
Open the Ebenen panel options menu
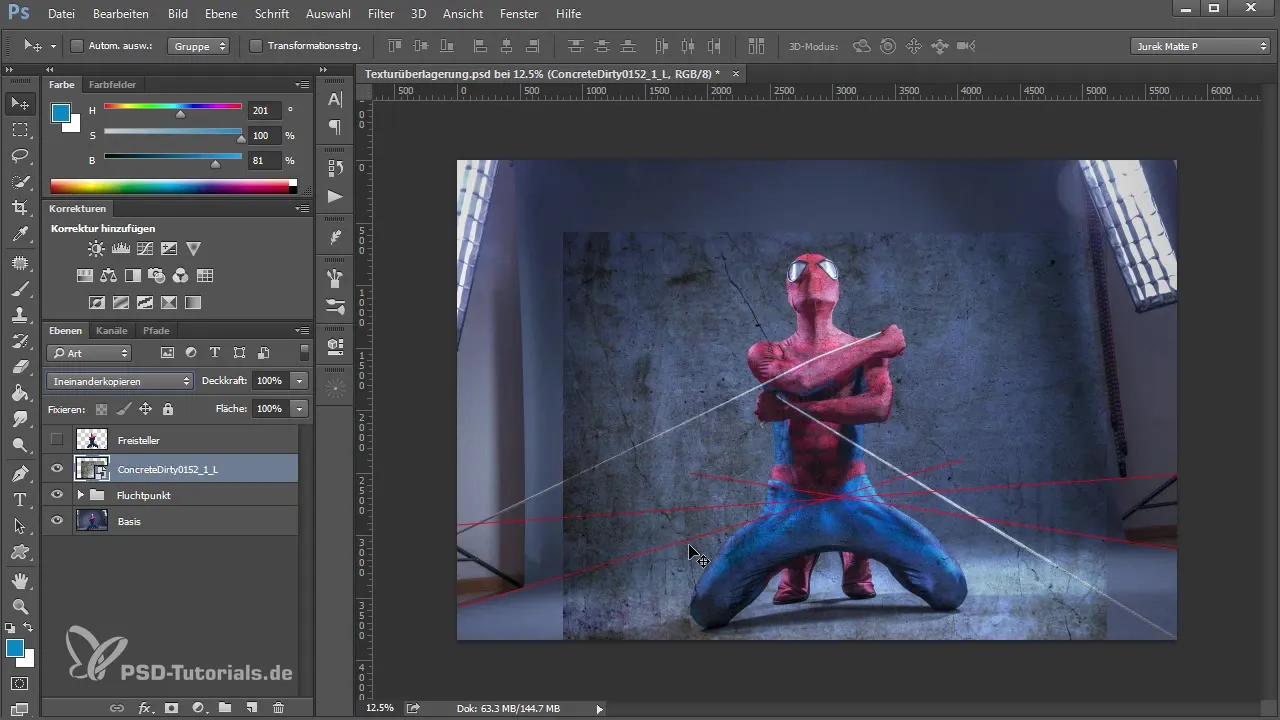pos(302,330)
